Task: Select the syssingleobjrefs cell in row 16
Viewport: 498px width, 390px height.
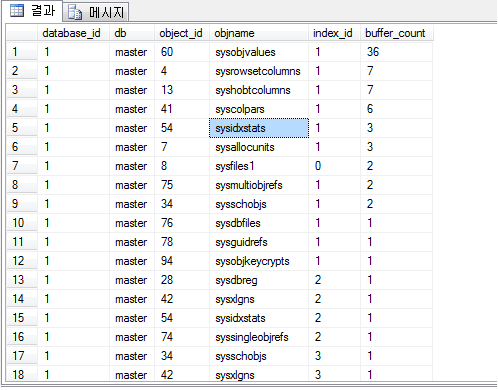Action: [x=259, y=337]
